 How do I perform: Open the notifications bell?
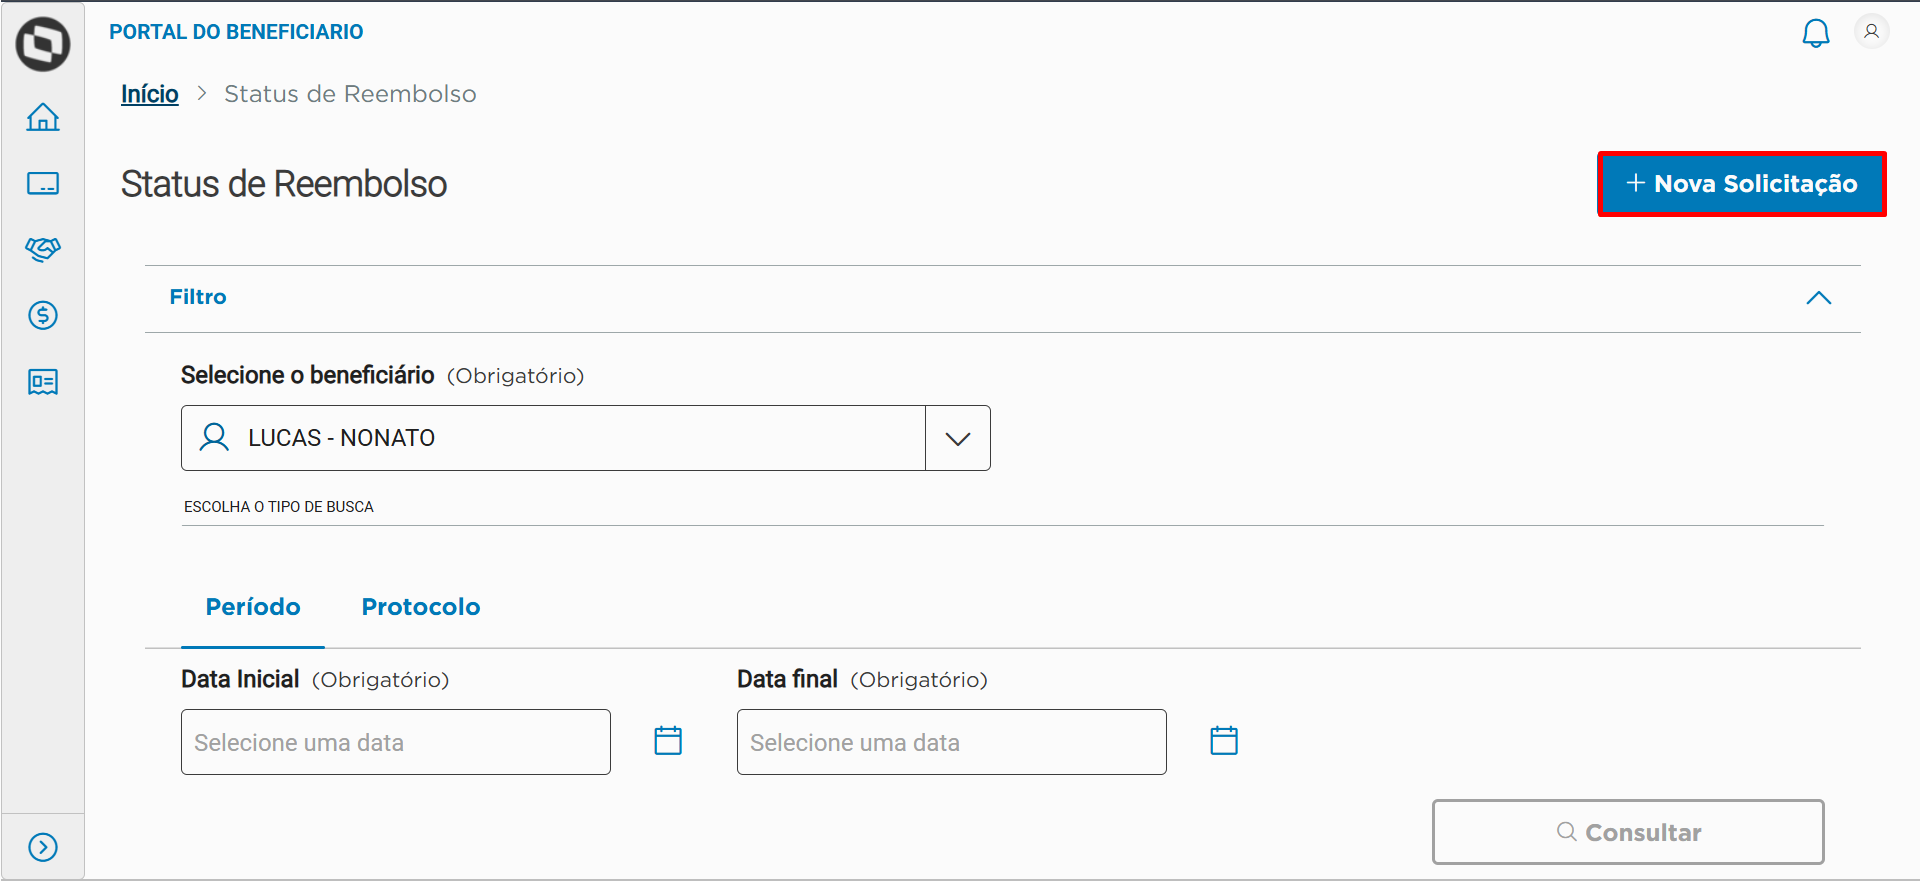coord(1815,33)
